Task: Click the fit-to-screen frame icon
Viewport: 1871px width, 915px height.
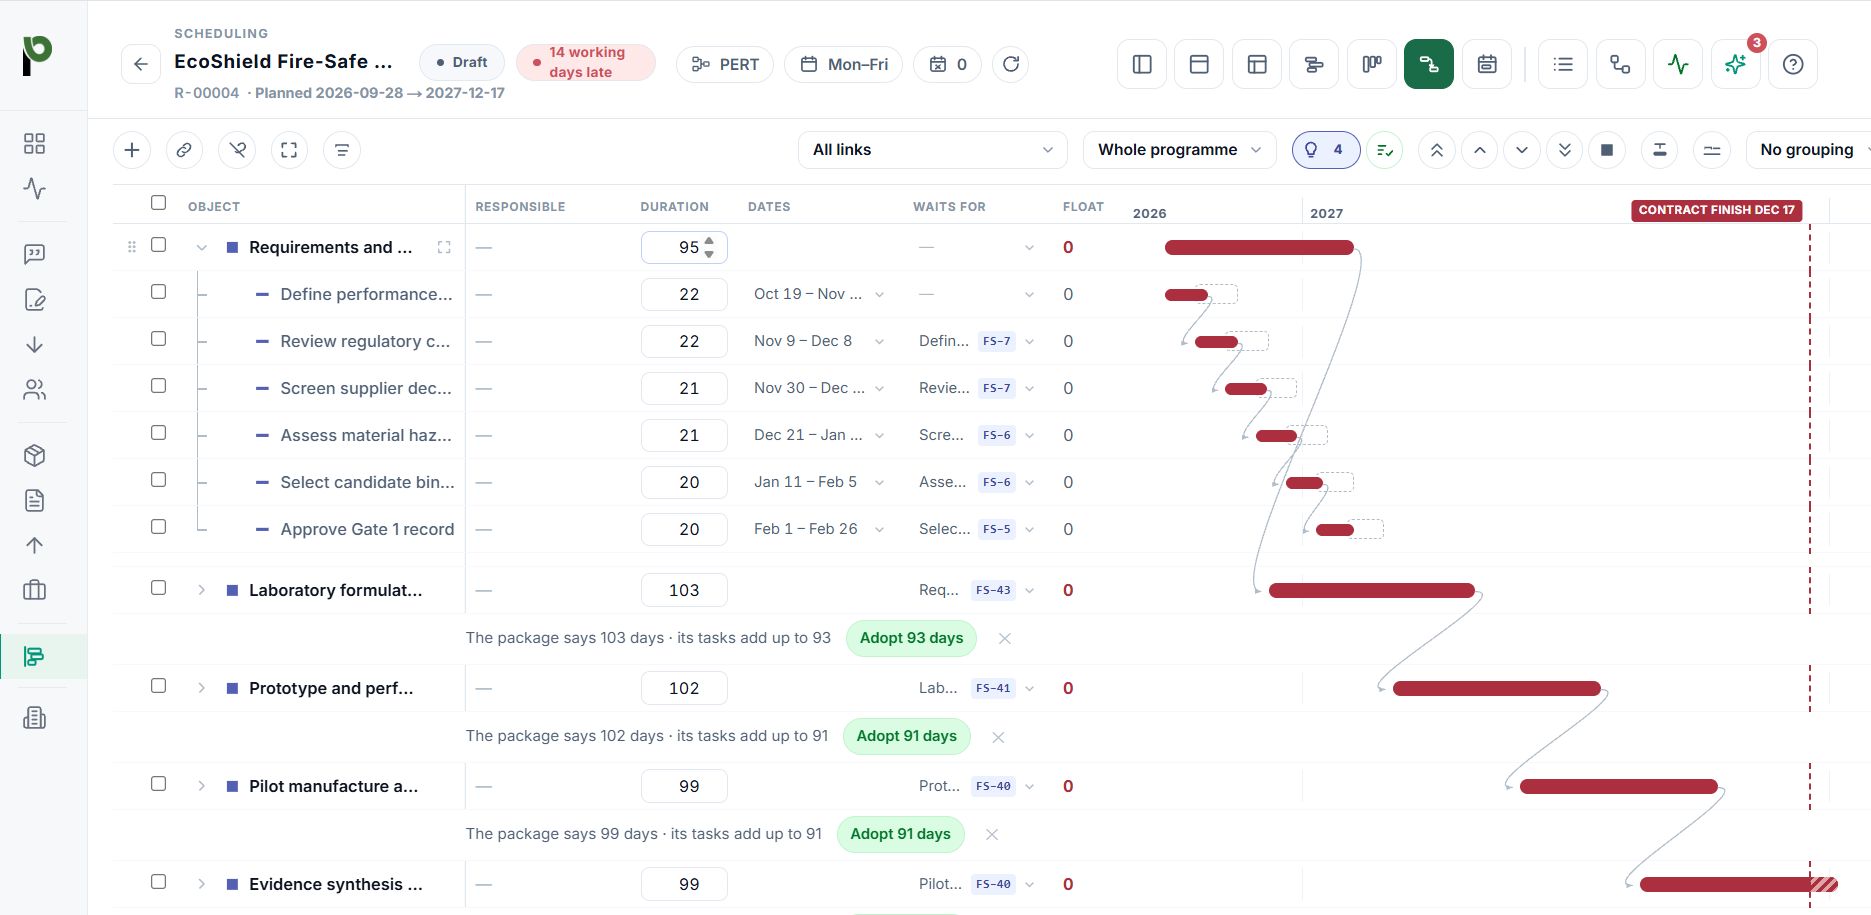Action: point(289,150)
